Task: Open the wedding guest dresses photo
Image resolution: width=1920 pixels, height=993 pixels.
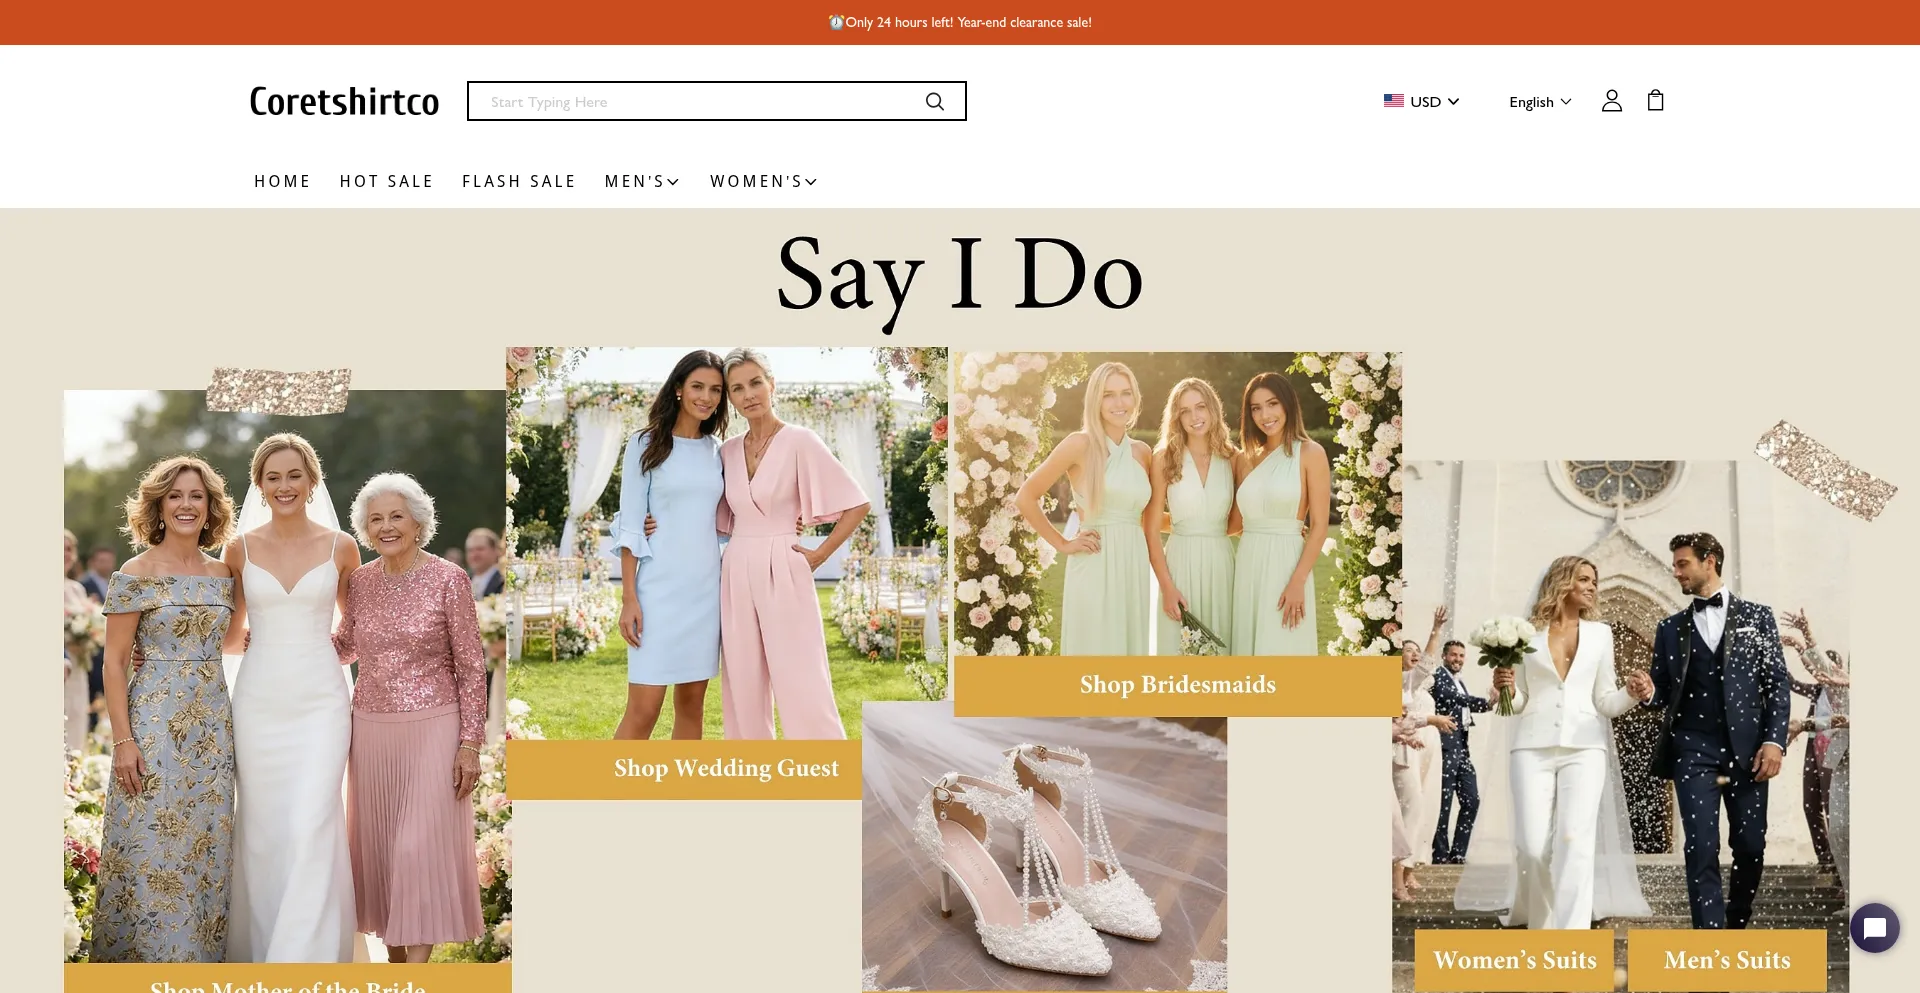Action: (x=727, y=543)
